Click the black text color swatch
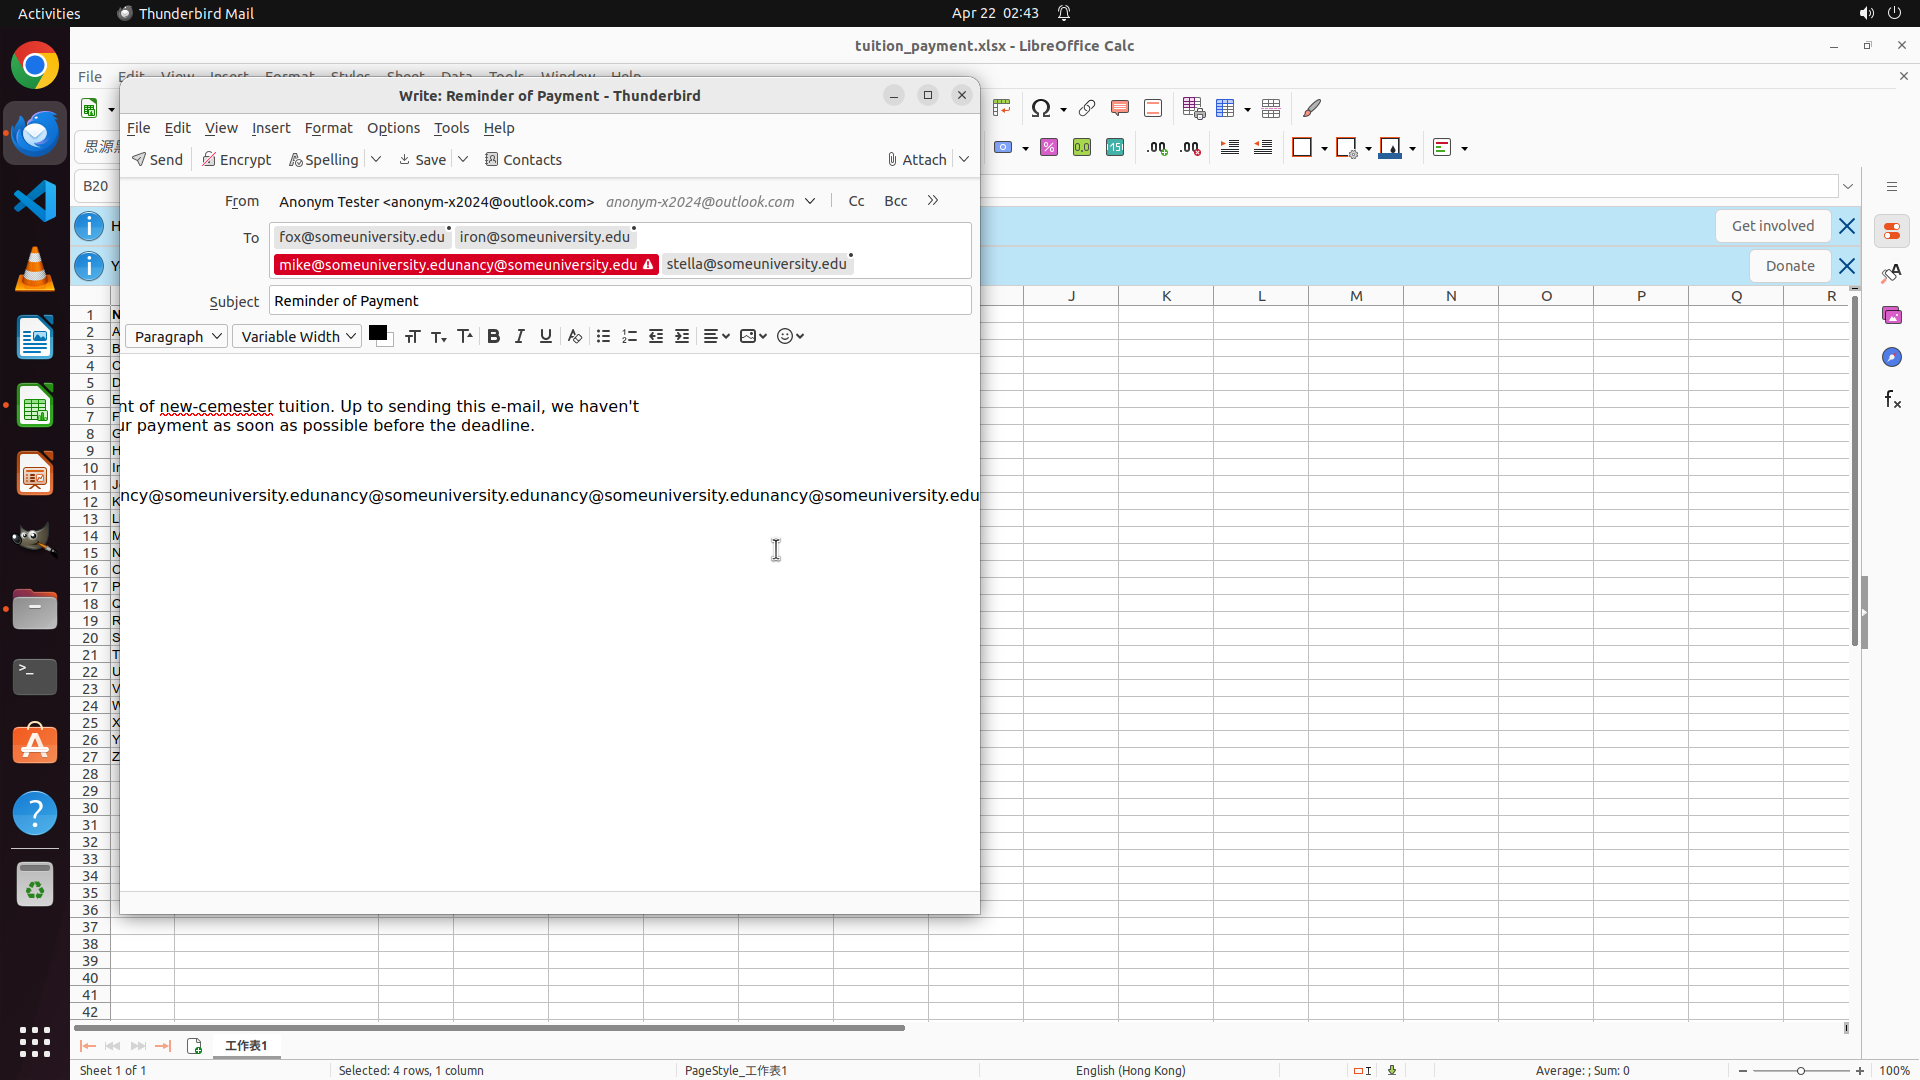This screenshot has height=1080, width=1920. 377,333
